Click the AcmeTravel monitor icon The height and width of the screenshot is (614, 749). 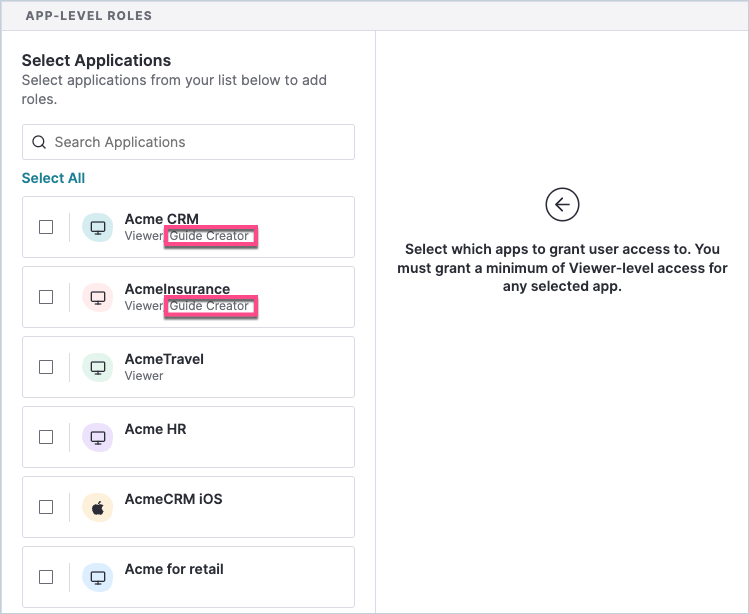pos(97,367)
